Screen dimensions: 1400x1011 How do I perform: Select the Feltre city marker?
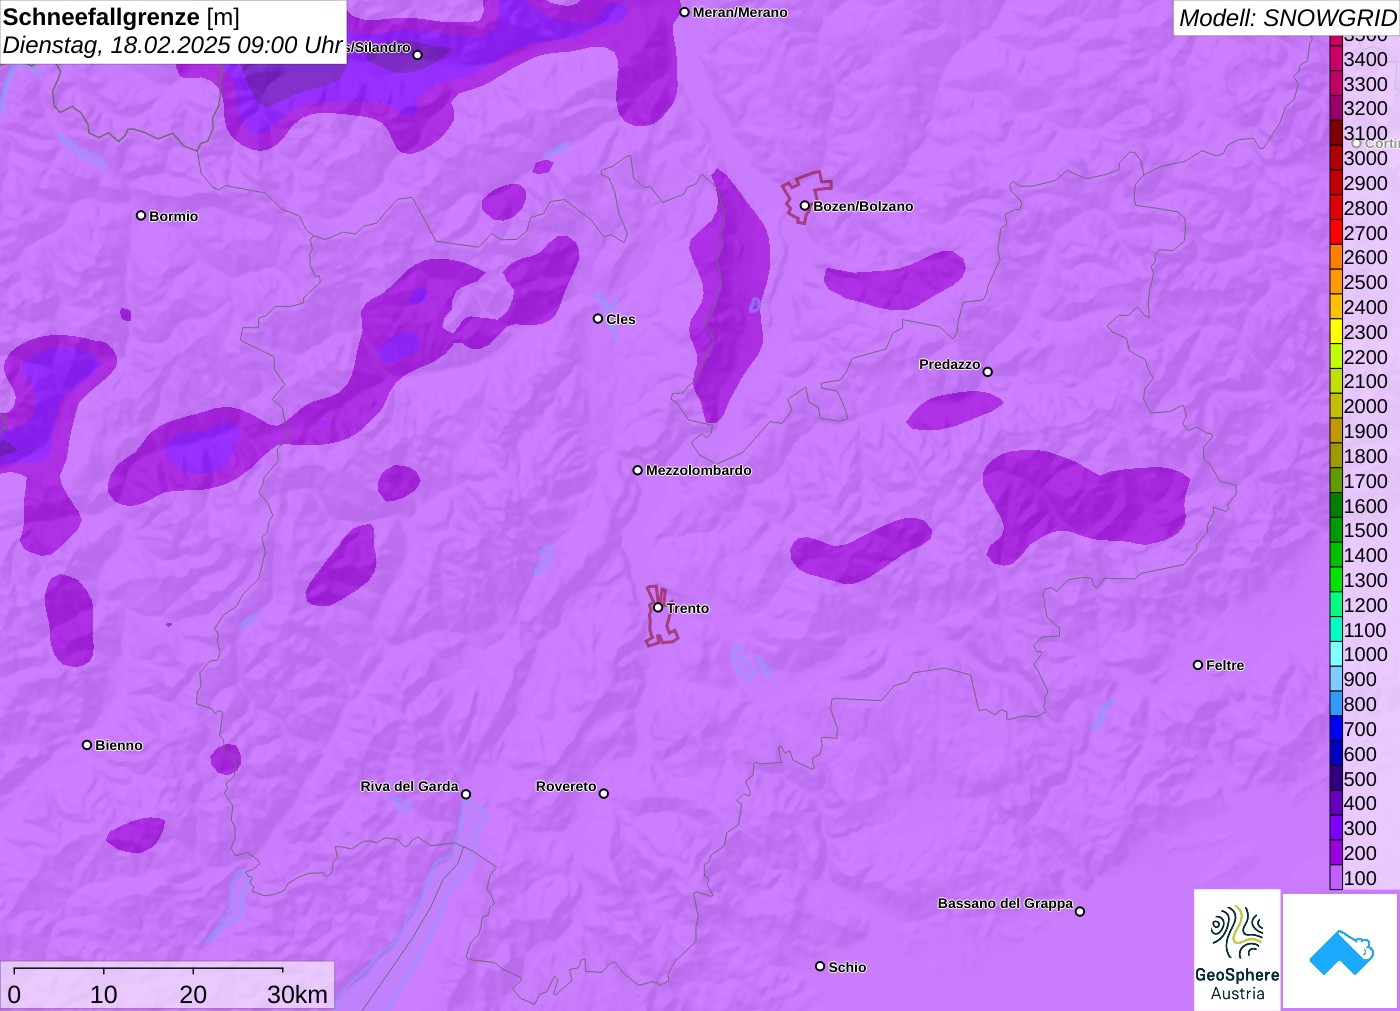pyautogui.click(x=1198, y=665)
